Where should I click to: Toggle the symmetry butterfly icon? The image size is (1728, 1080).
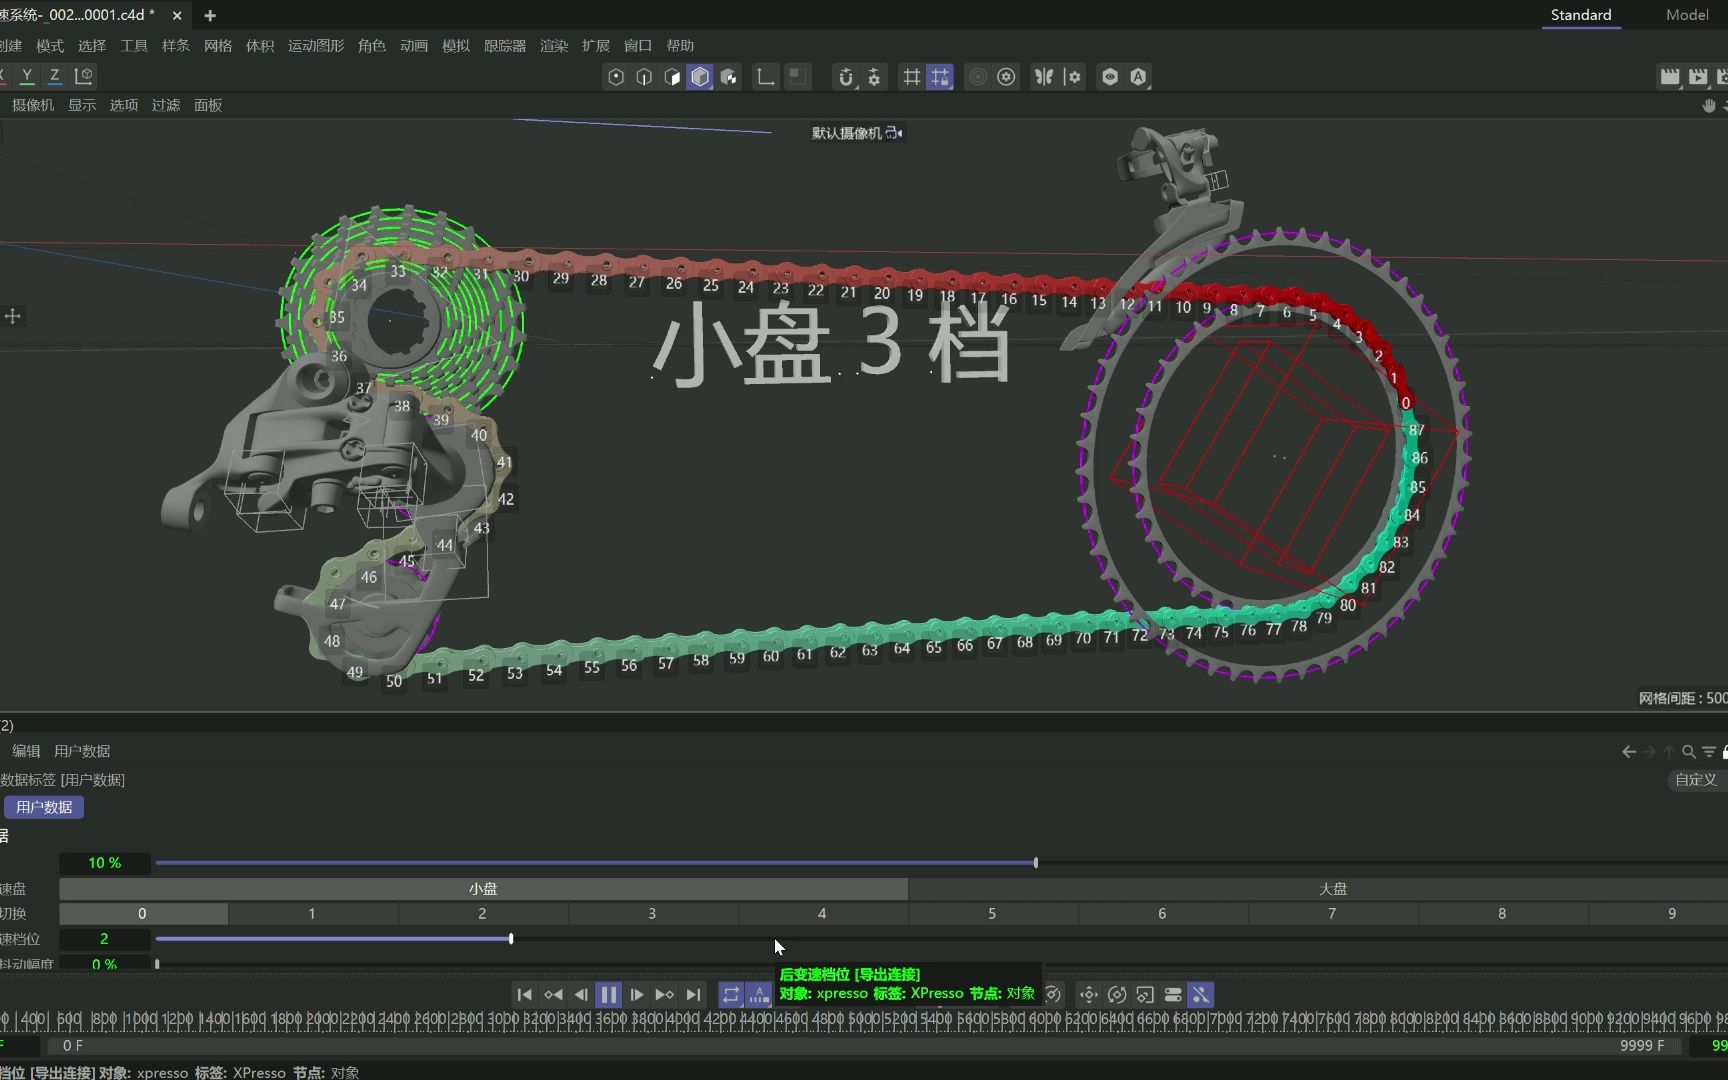(1044, 76)
